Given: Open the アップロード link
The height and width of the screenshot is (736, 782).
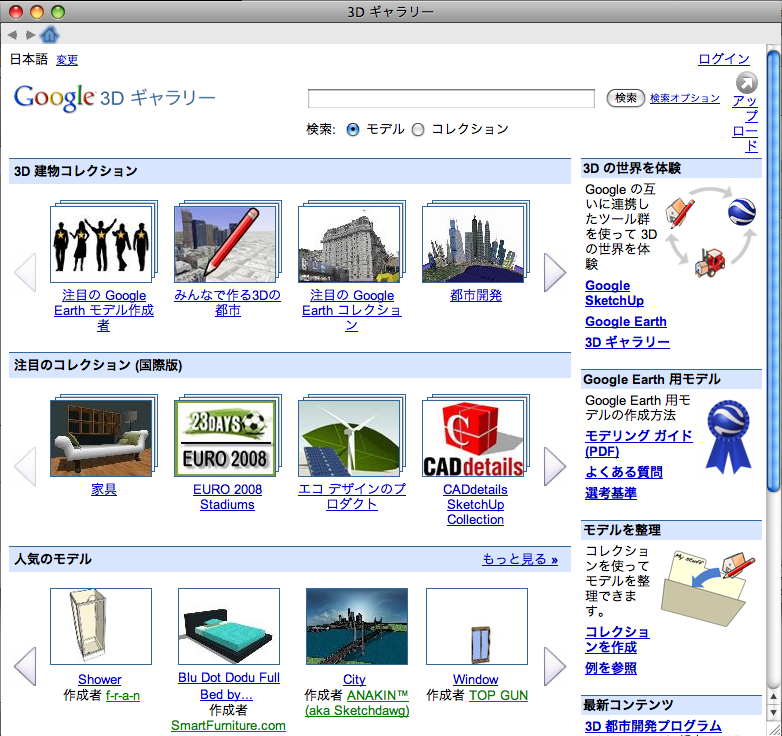Looking at the screenshot, I should [x=745, y=123].
